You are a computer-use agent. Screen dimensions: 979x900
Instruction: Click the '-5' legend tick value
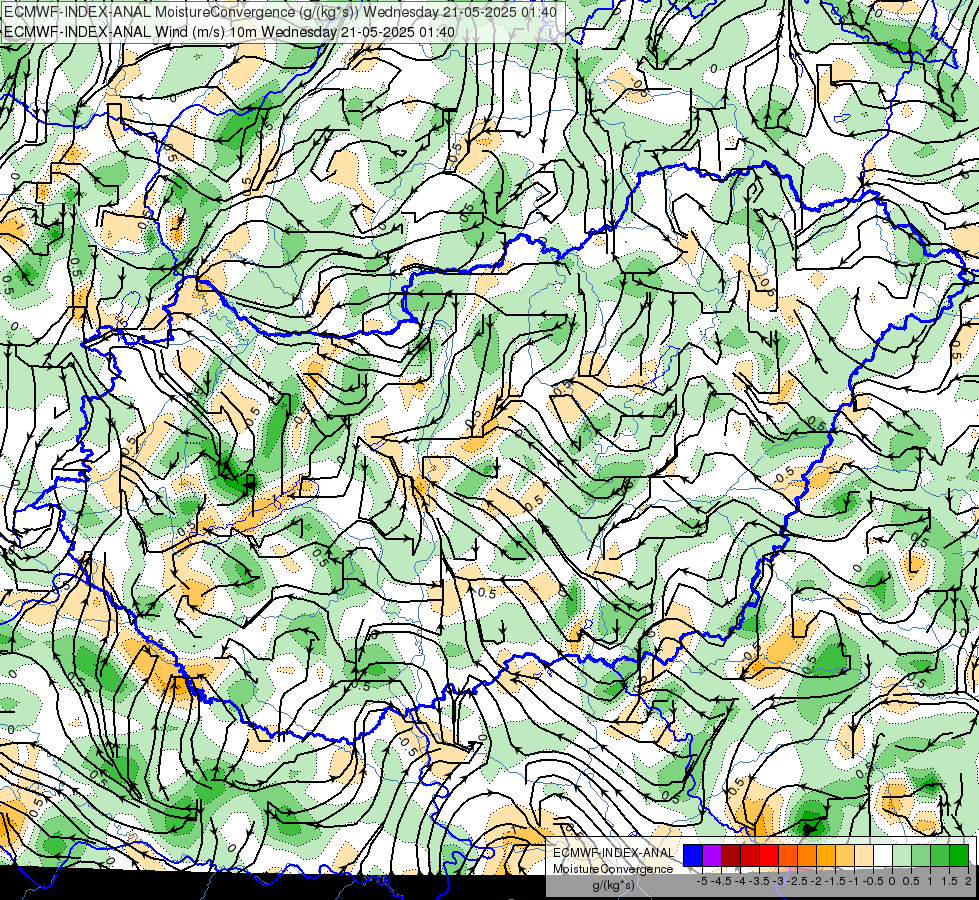(702, 881)
